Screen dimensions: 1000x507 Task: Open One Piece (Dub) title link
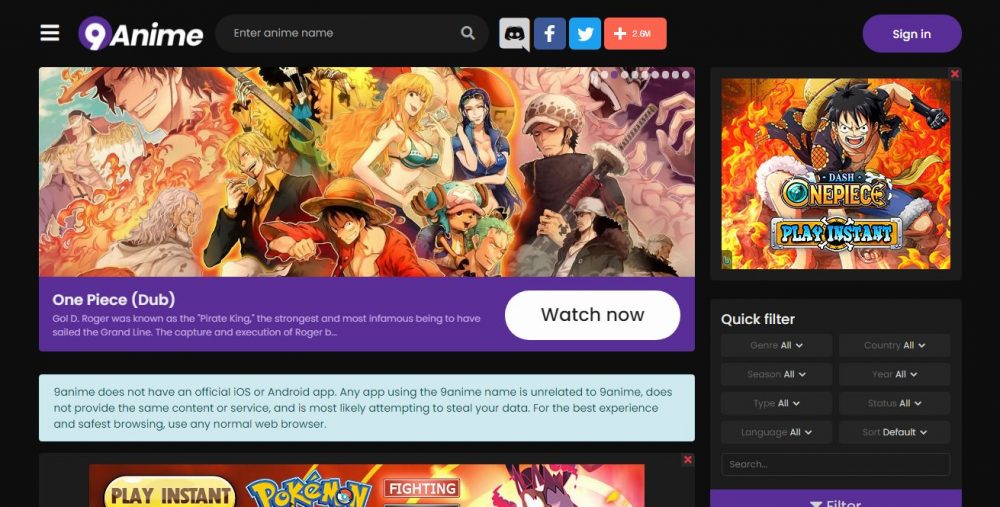point(114,299)
